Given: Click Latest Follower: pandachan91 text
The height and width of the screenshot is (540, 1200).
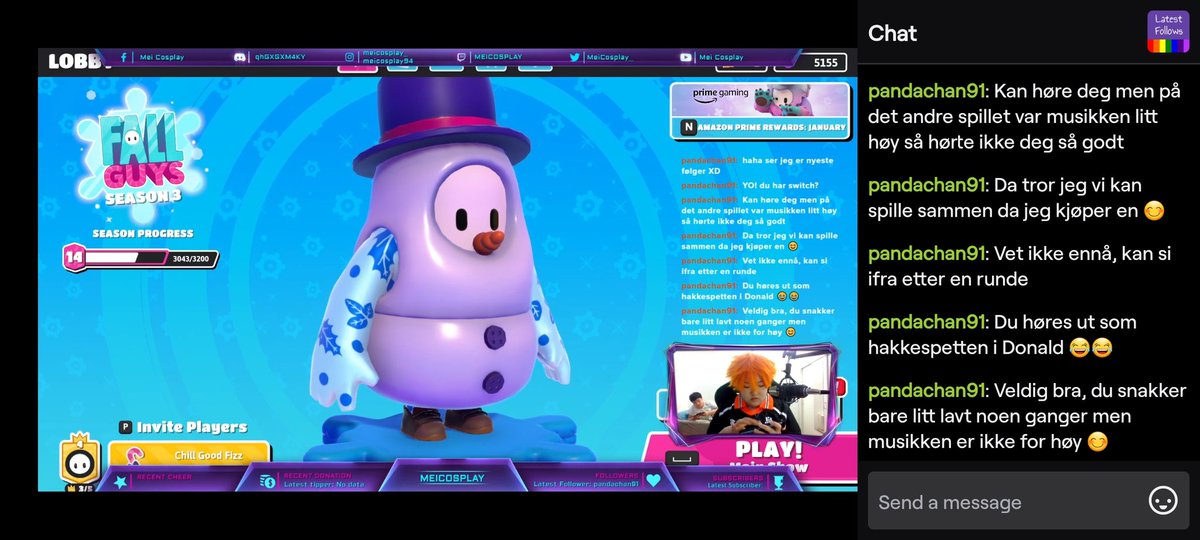Looking at the screenshot, I should tap(587, 484).
